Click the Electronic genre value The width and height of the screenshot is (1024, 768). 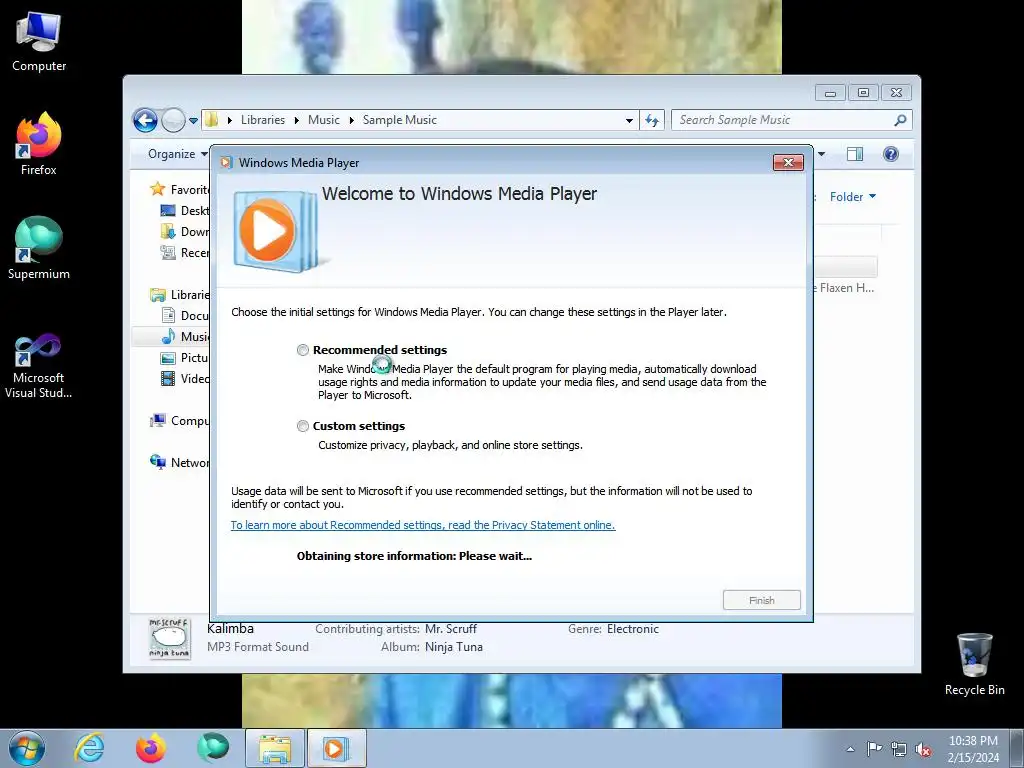[x=633, y=629]
